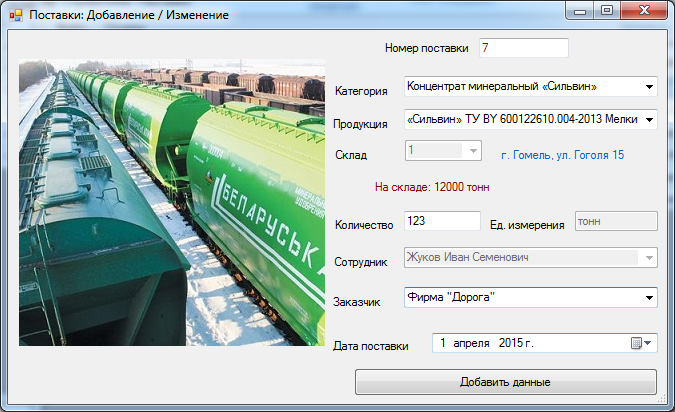Click the Добавить данные button
The height and width of the screenshot is (412, 675).
point(506,382)
